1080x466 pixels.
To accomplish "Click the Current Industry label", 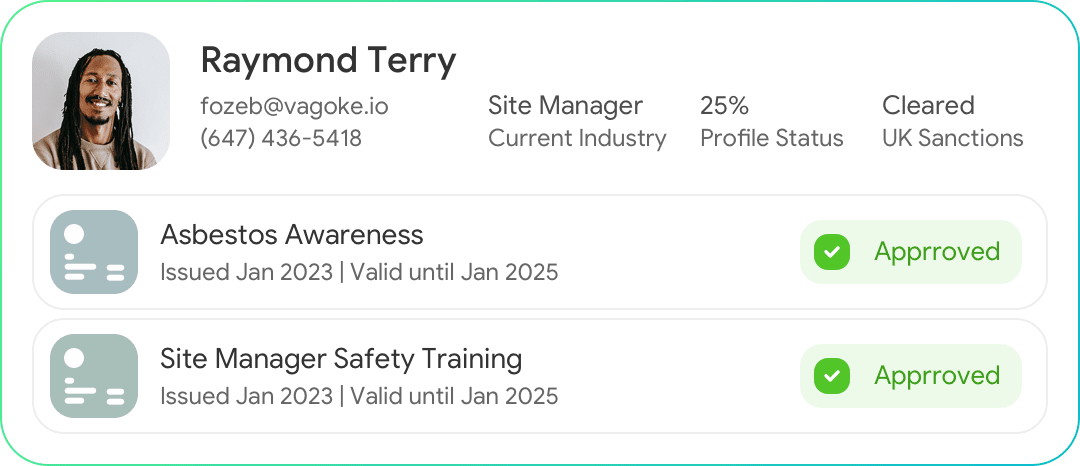I will (x=577, y=138).
